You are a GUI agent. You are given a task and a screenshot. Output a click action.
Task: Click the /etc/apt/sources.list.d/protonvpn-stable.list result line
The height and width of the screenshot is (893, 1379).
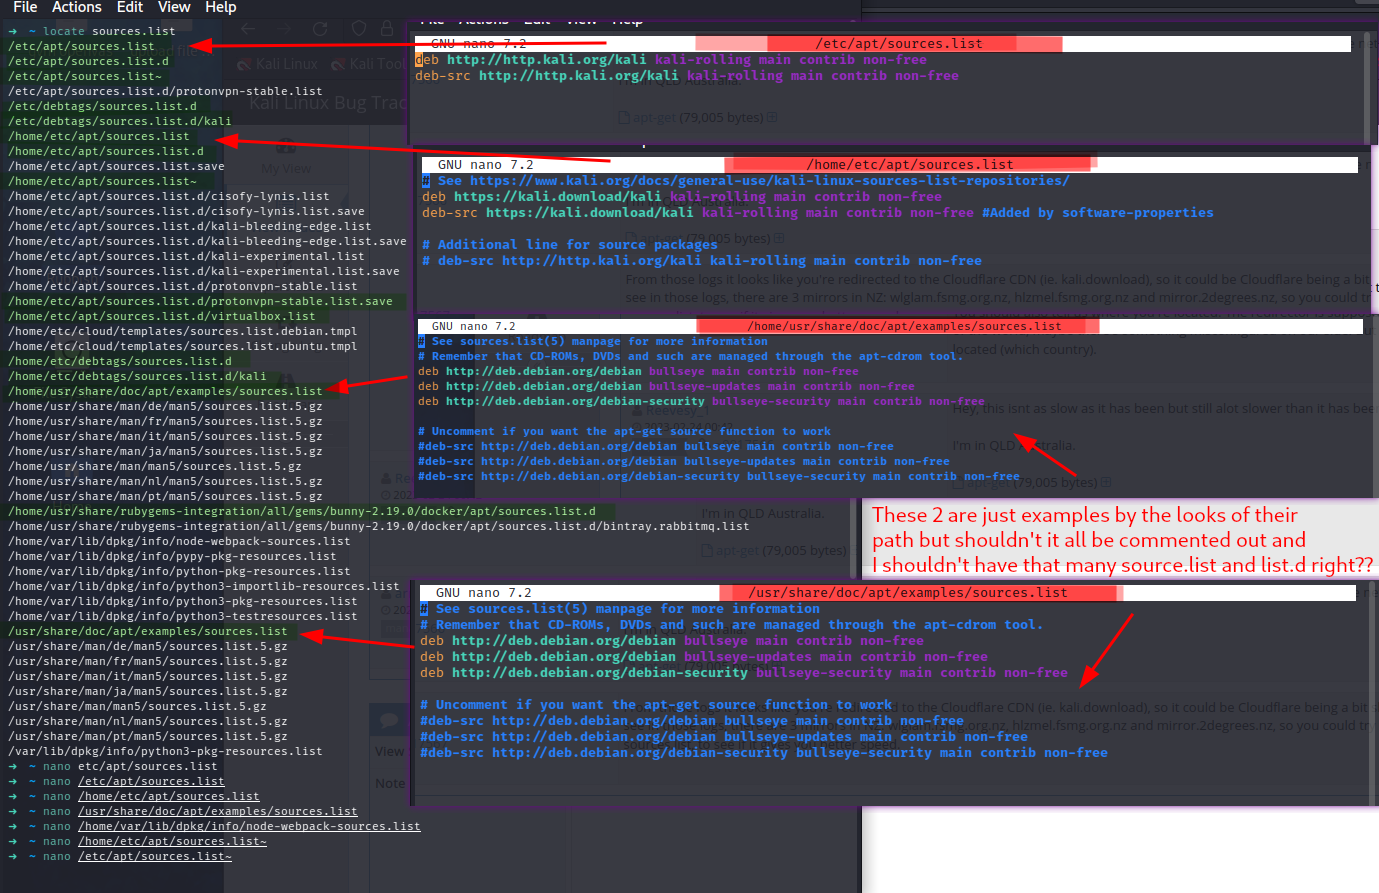165,91
